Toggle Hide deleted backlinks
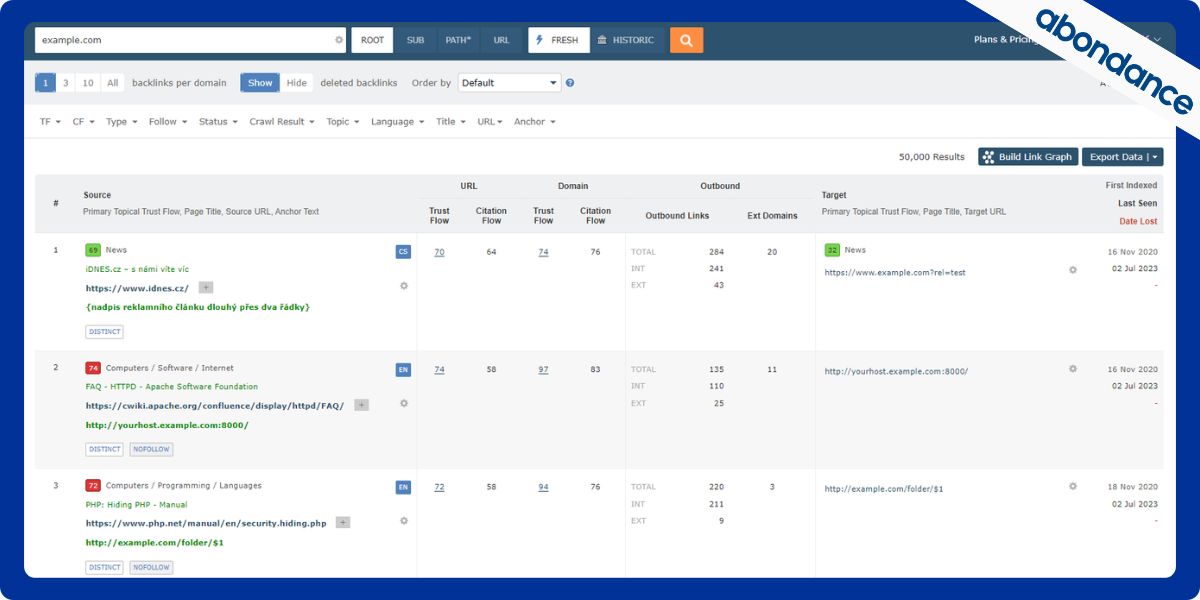1200x600 pixels. tap(297, 83)
